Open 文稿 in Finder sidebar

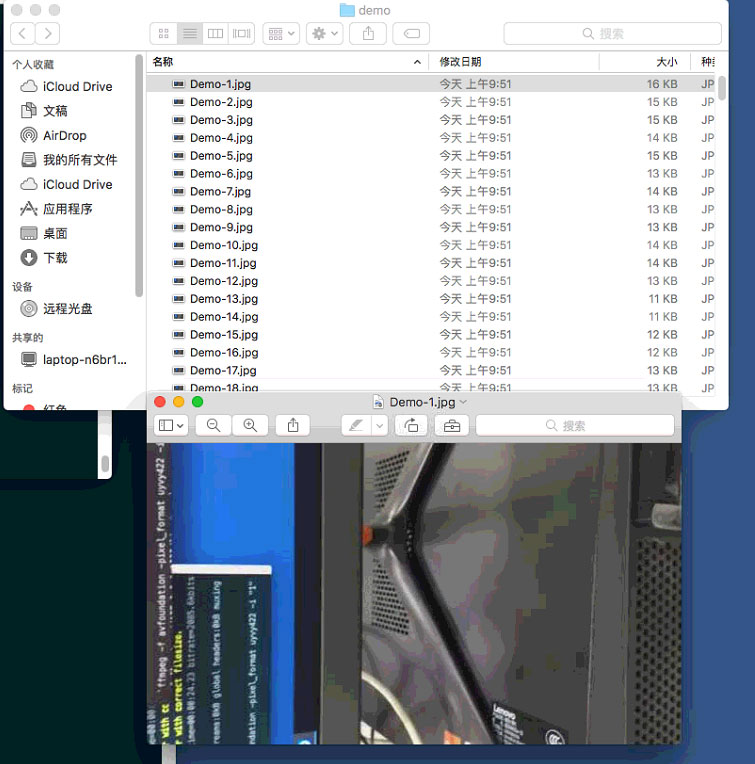click(x=44, y=111)
